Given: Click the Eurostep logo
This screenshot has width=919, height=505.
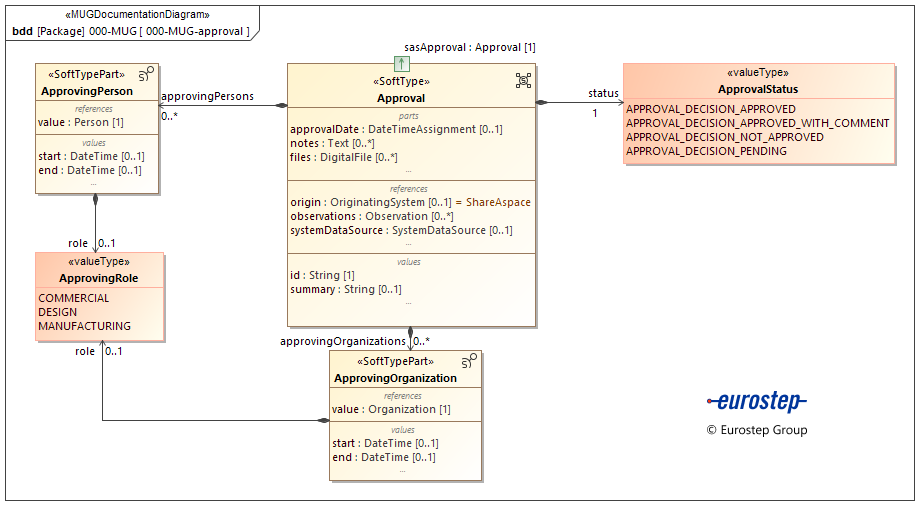Looking at the screenshot, I should [x=756, y=402].
